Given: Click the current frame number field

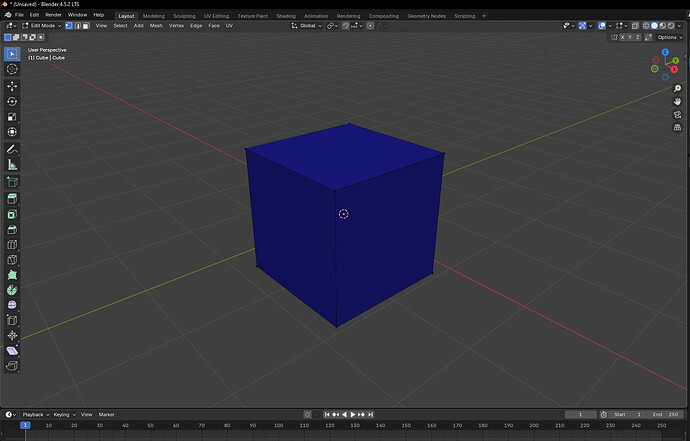Looking at the screenshot, I should [x=580, y=415].
